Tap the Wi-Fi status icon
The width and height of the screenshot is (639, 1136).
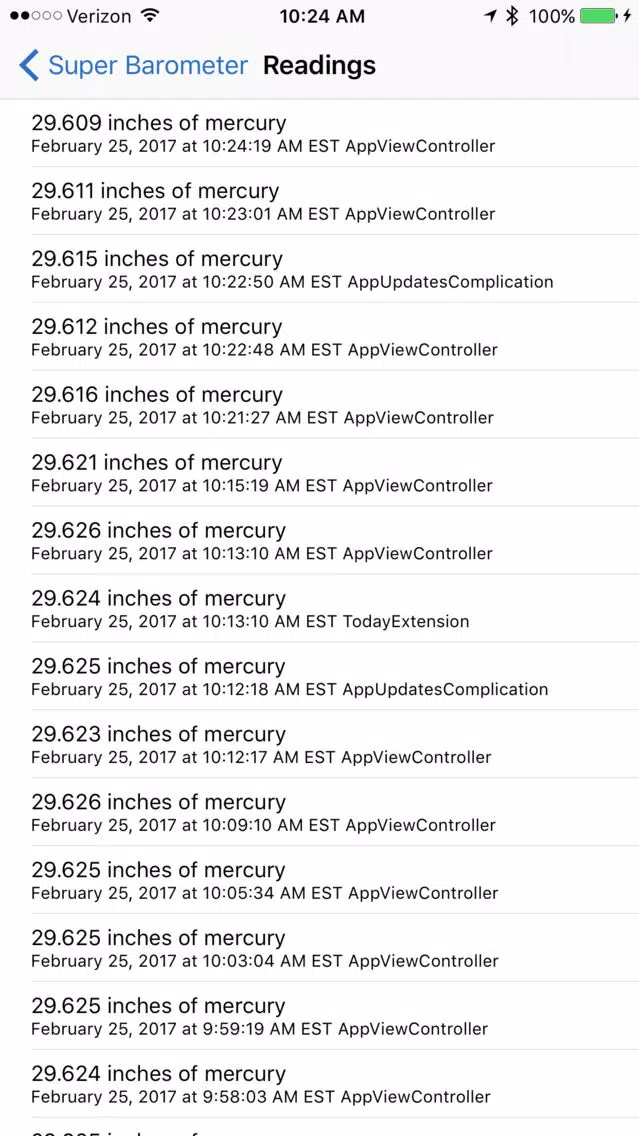(x=150, y=16)
